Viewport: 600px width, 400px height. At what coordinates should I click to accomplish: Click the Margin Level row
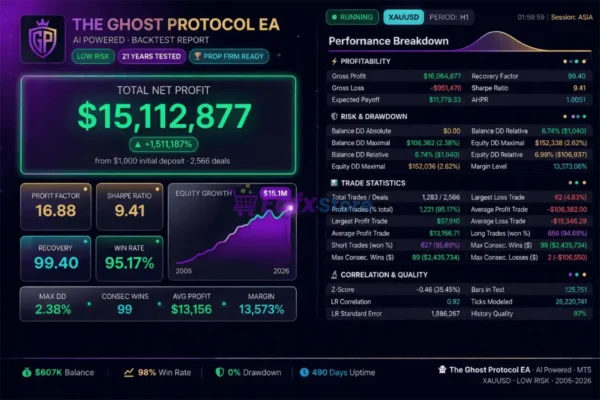click(528, 167)
